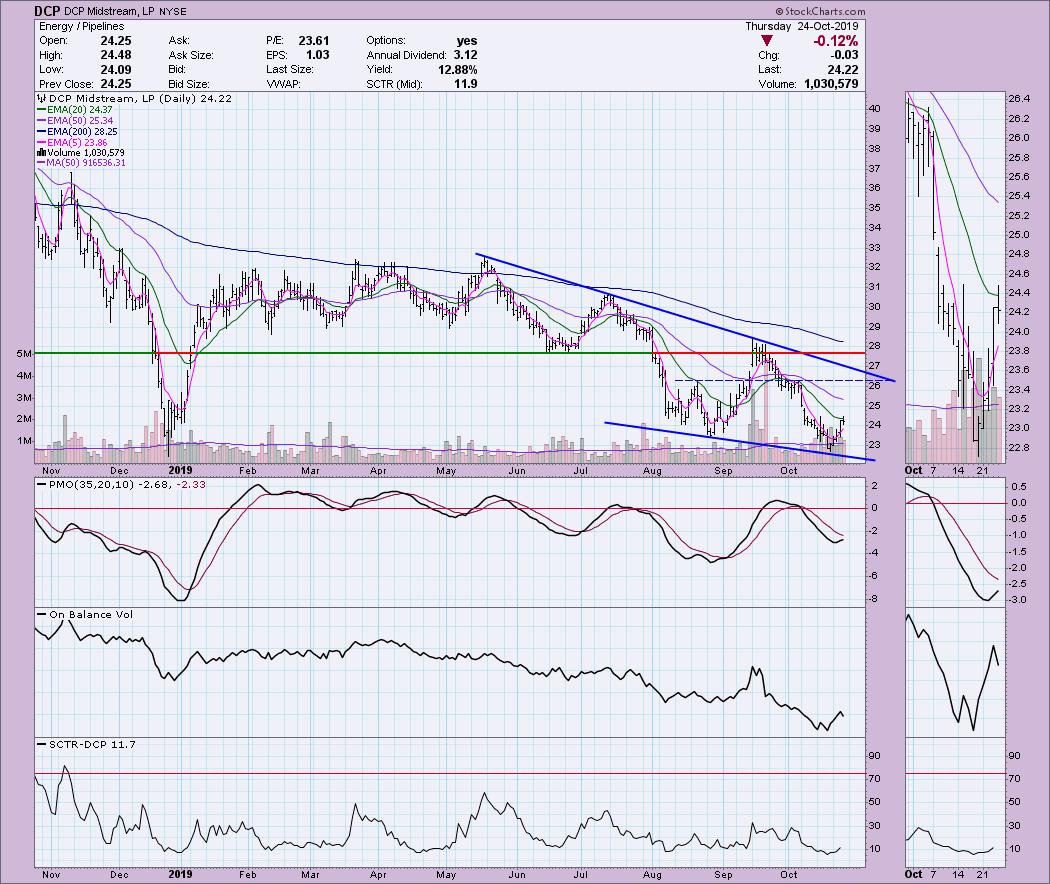Select the percent change -0.12%

tap(835, 41)
